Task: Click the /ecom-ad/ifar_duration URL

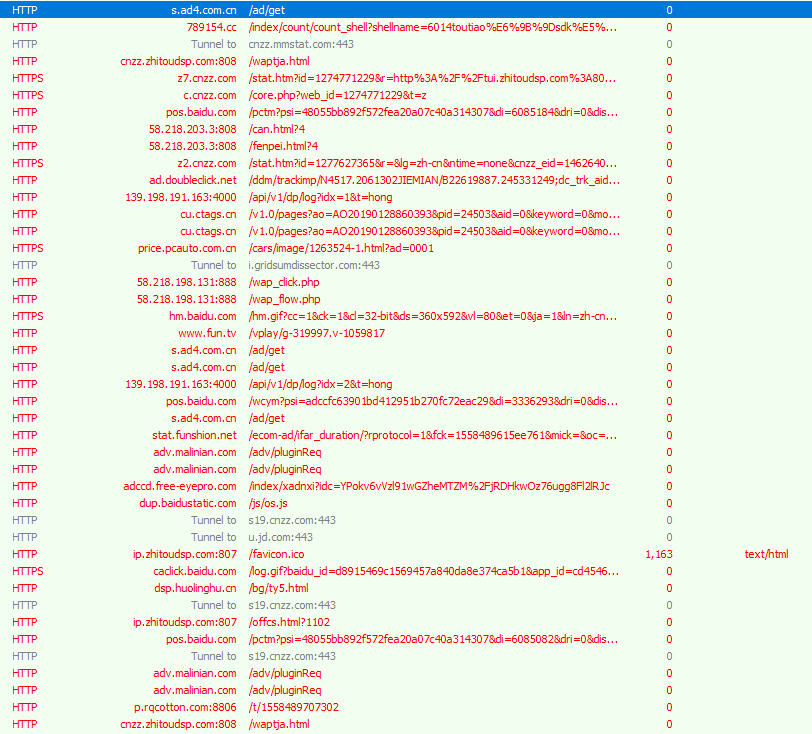Action: pyautogui.click(x=432, y=435)
